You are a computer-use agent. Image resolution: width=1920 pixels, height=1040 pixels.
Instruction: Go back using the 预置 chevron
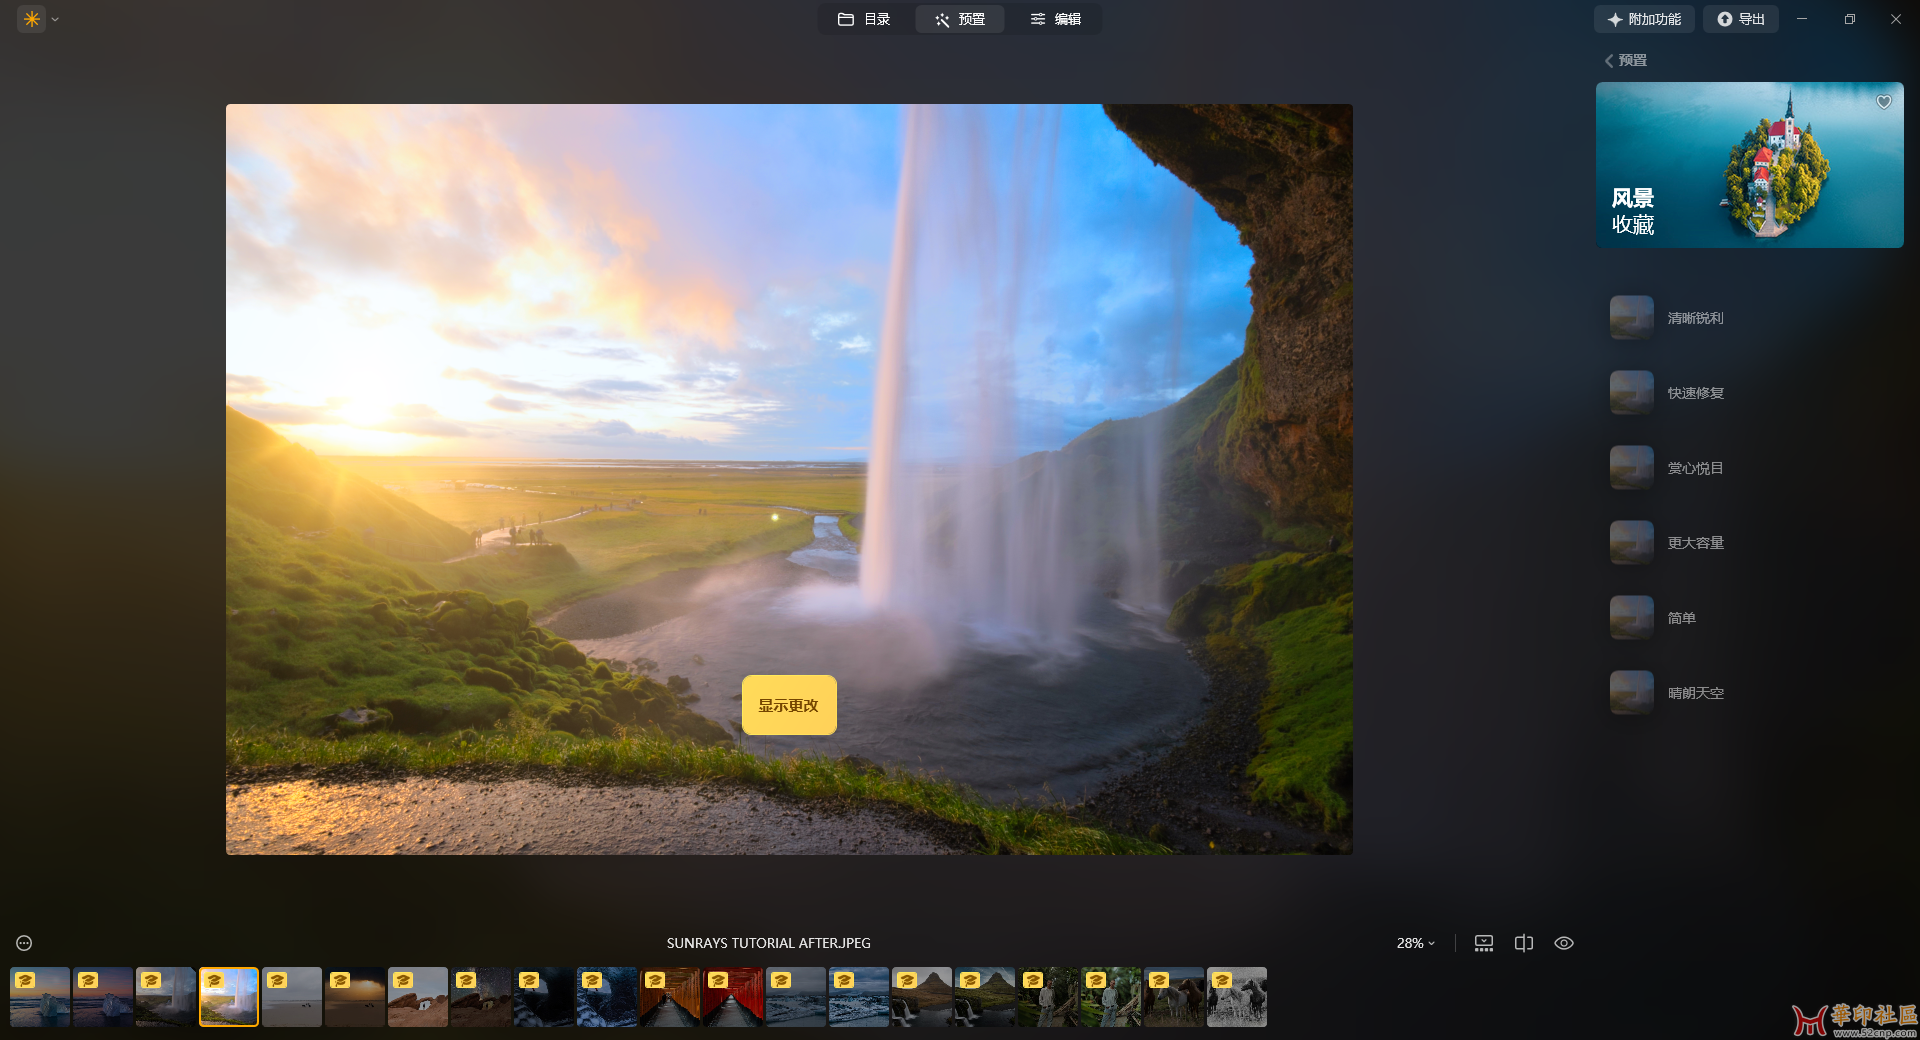[x=1609, y=61]
